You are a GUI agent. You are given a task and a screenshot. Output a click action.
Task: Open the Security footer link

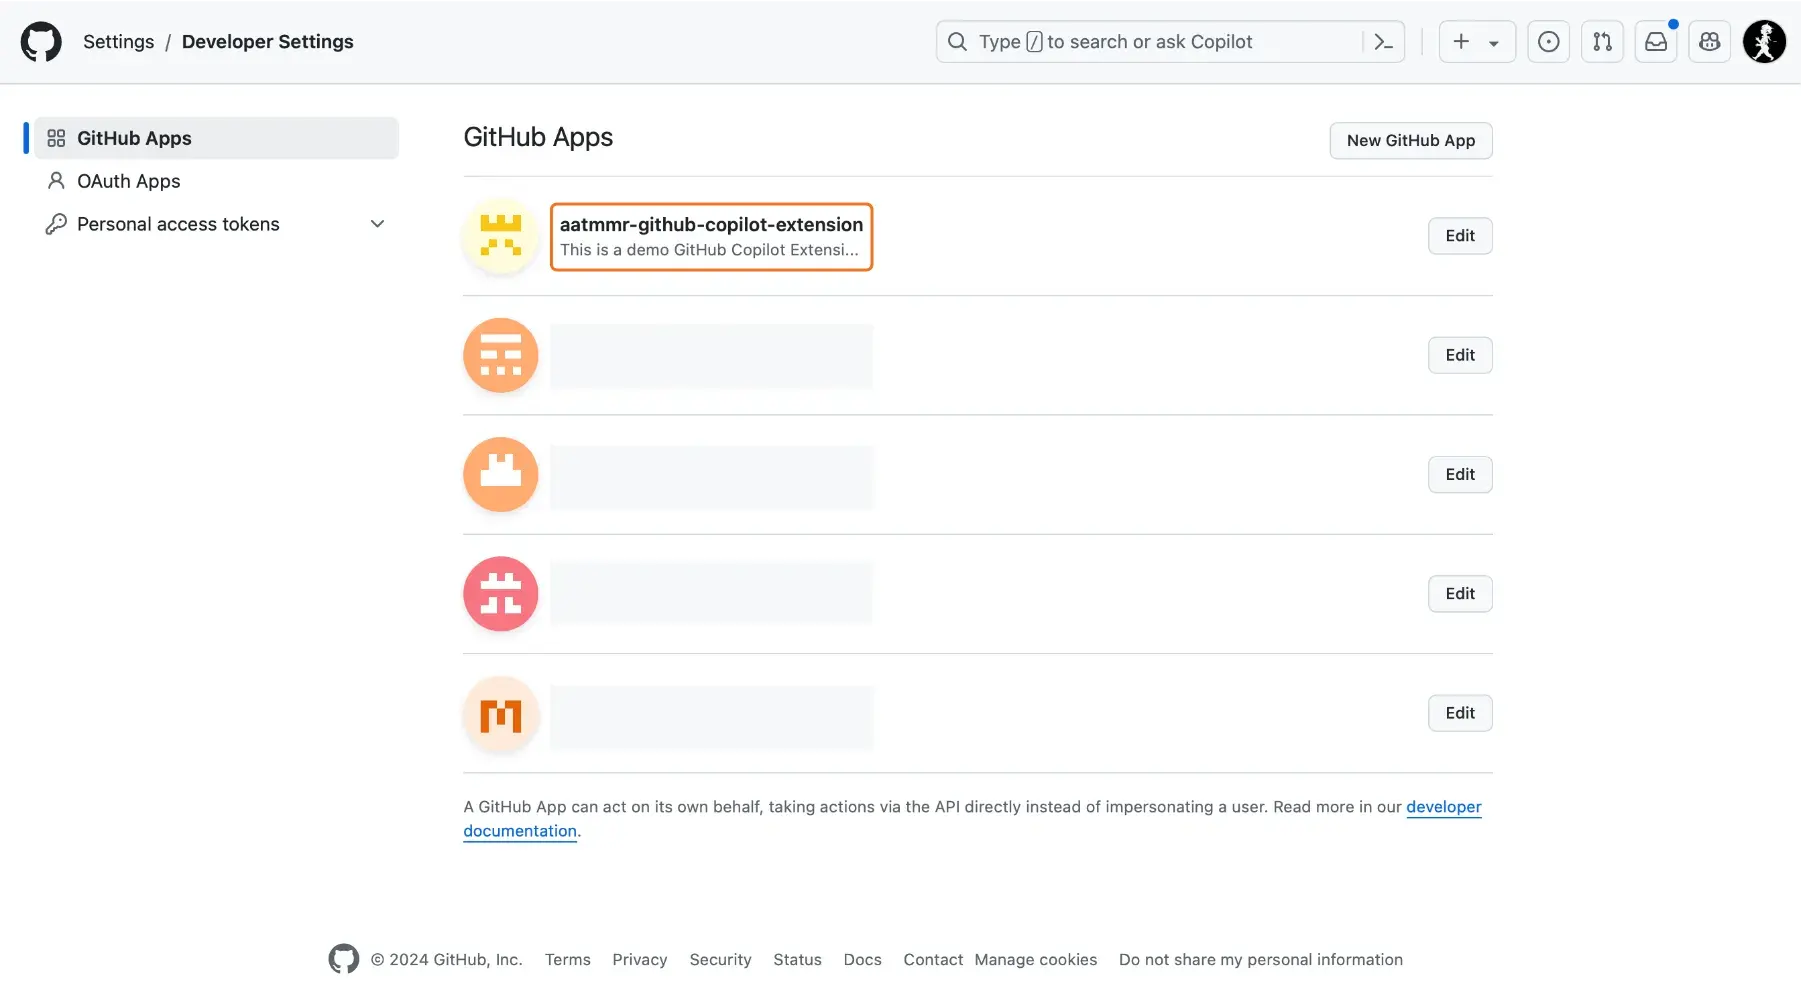pos(720,960)
